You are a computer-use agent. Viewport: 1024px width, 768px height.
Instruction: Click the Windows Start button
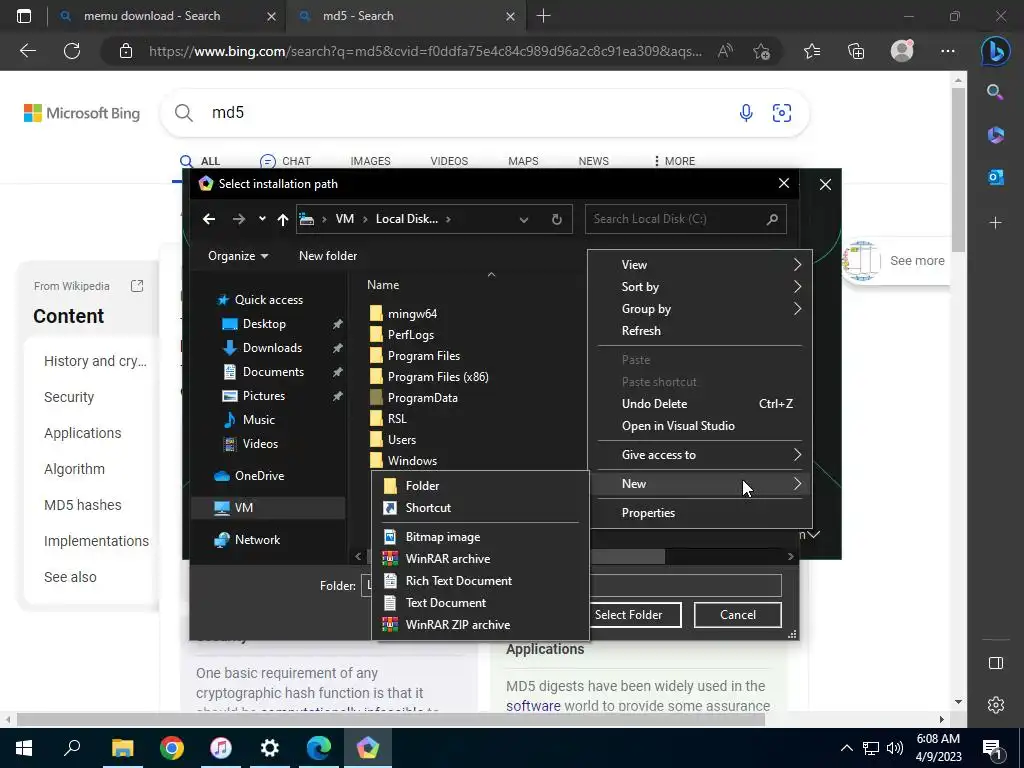click(x=24, y=748)
